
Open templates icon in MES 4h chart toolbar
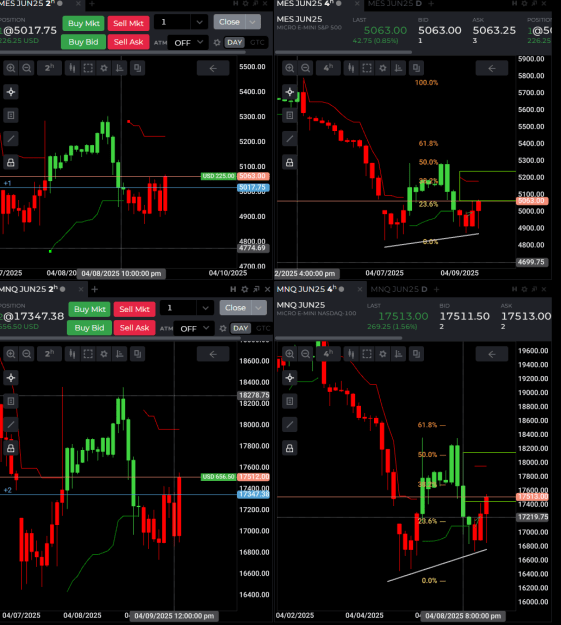click(416, 68)
